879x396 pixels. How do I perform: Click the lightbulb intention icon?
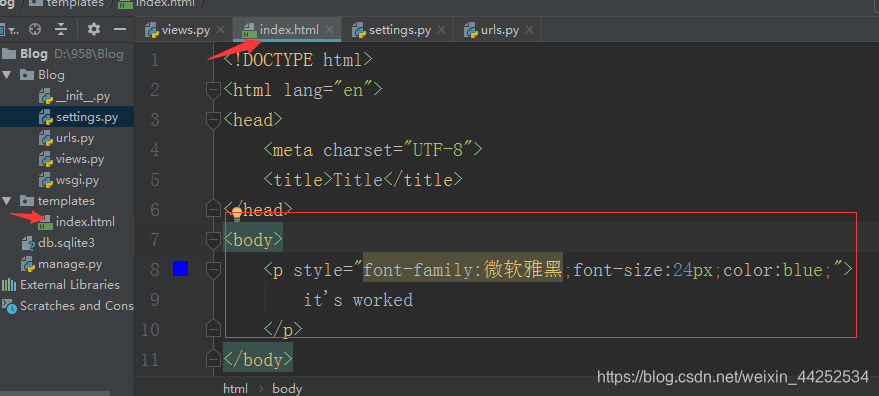[237, 212]
